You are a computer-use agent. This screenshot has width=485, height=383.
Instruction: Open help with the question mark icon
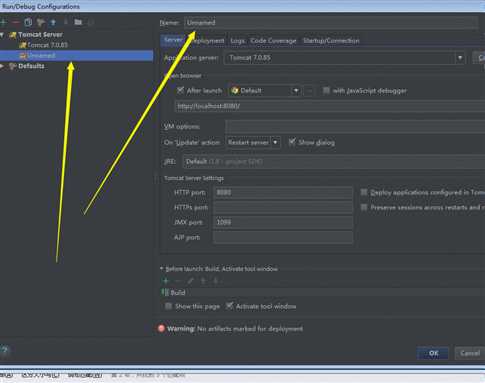tap(5, 350)
